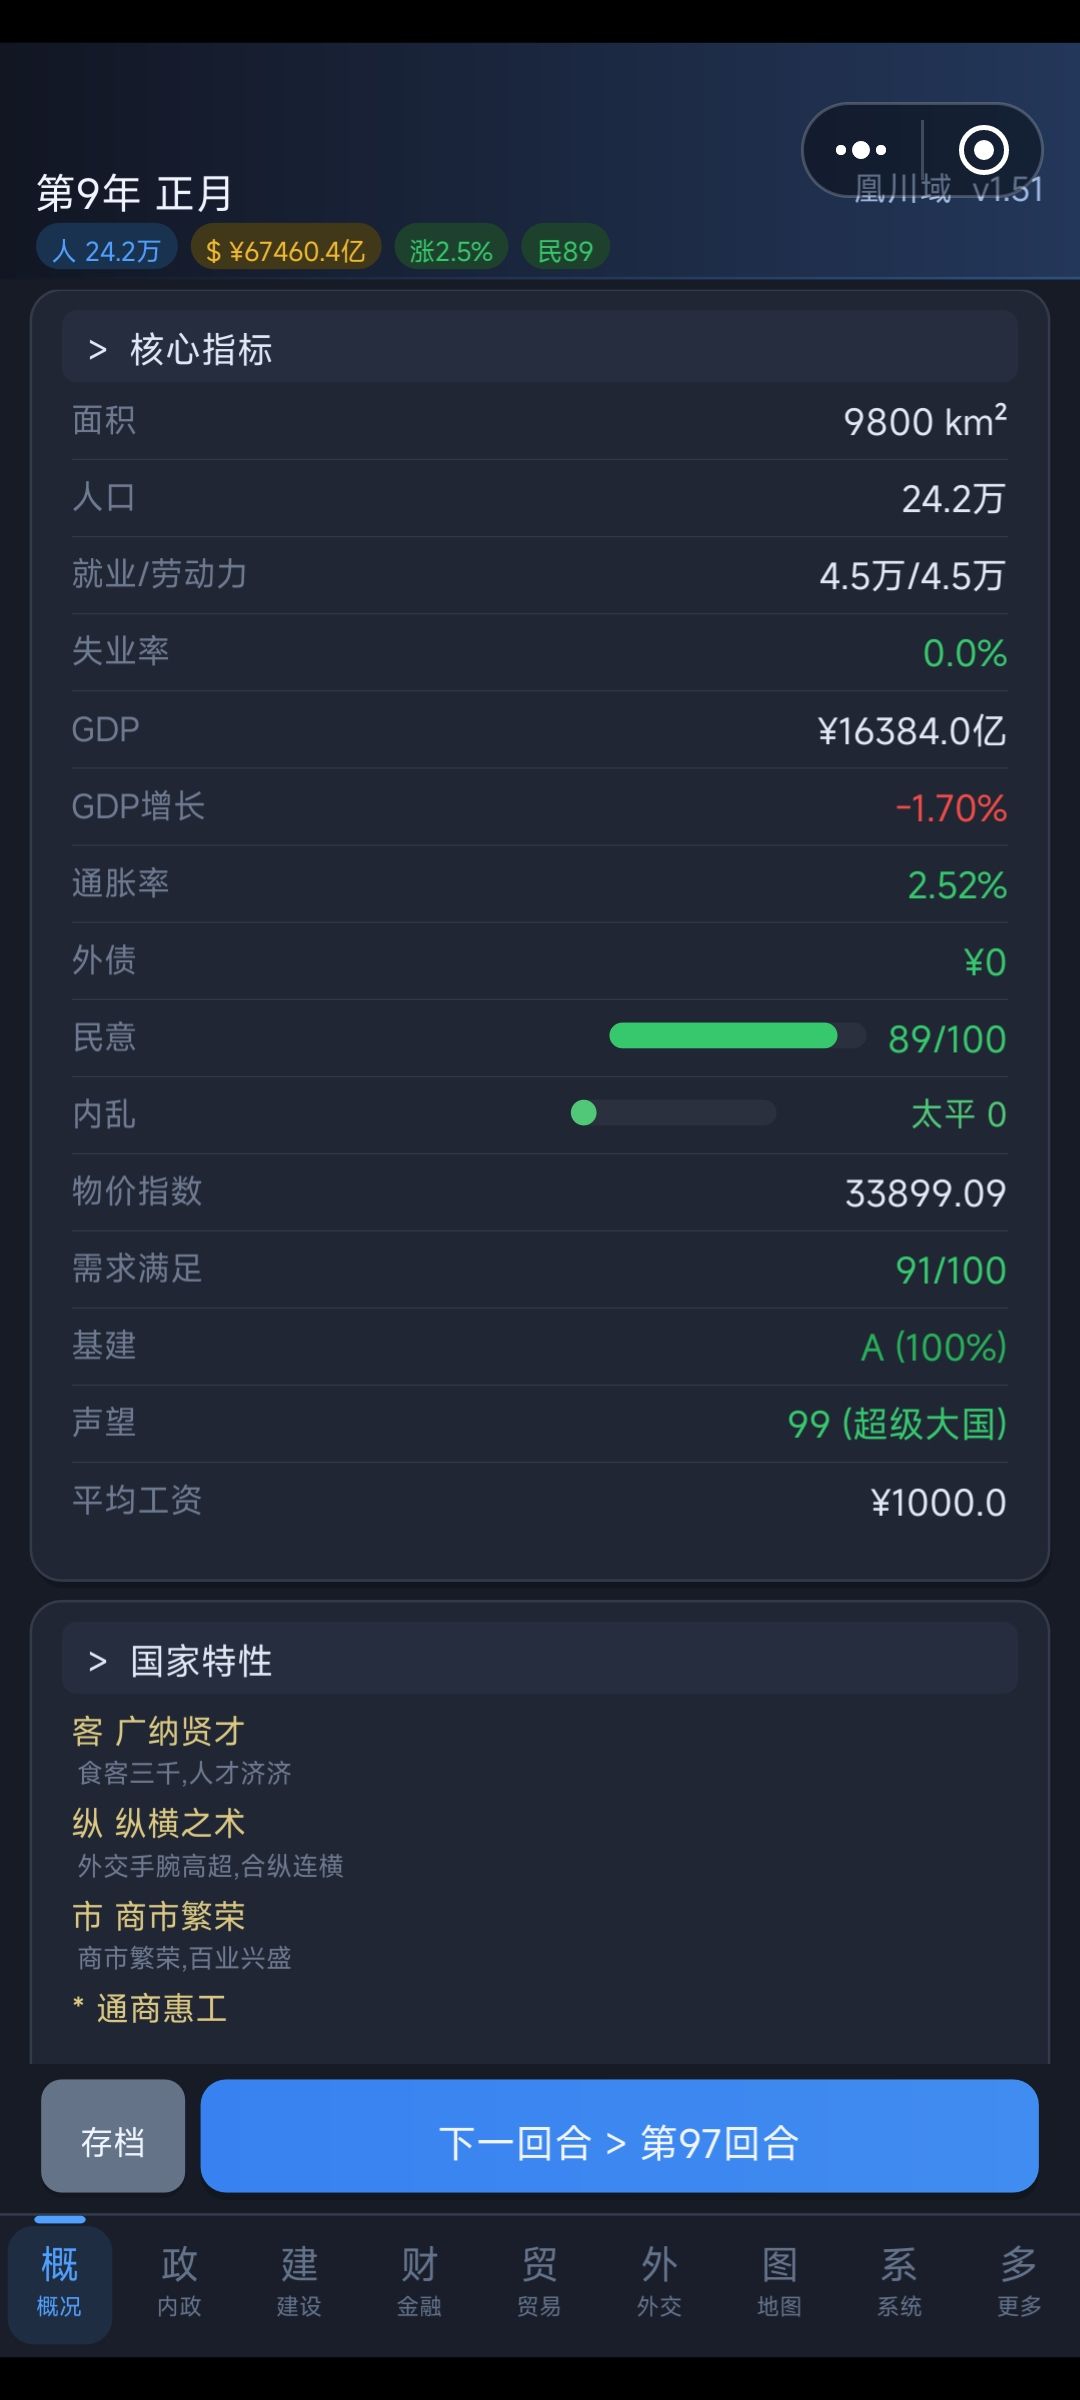Open the 系统 system tab
Image resolution: width=1080 pixels, height=2400 pixels.
[899, 2280]
